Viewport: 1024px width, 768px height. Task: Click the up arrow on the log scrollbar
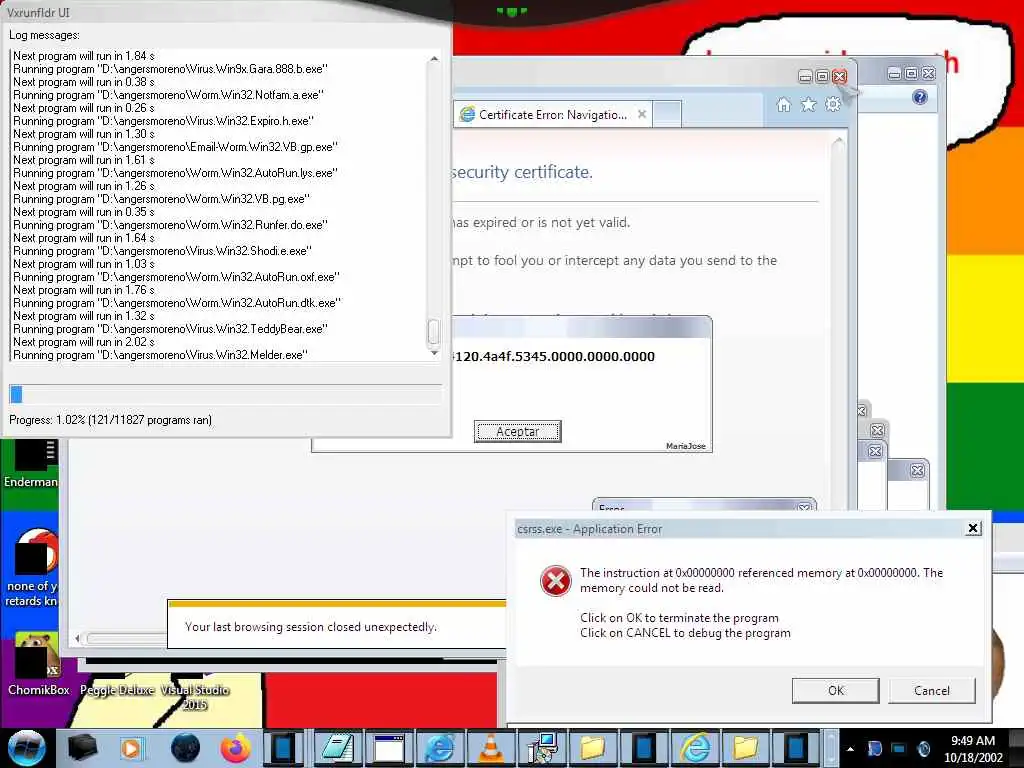[x=434, y=59]
